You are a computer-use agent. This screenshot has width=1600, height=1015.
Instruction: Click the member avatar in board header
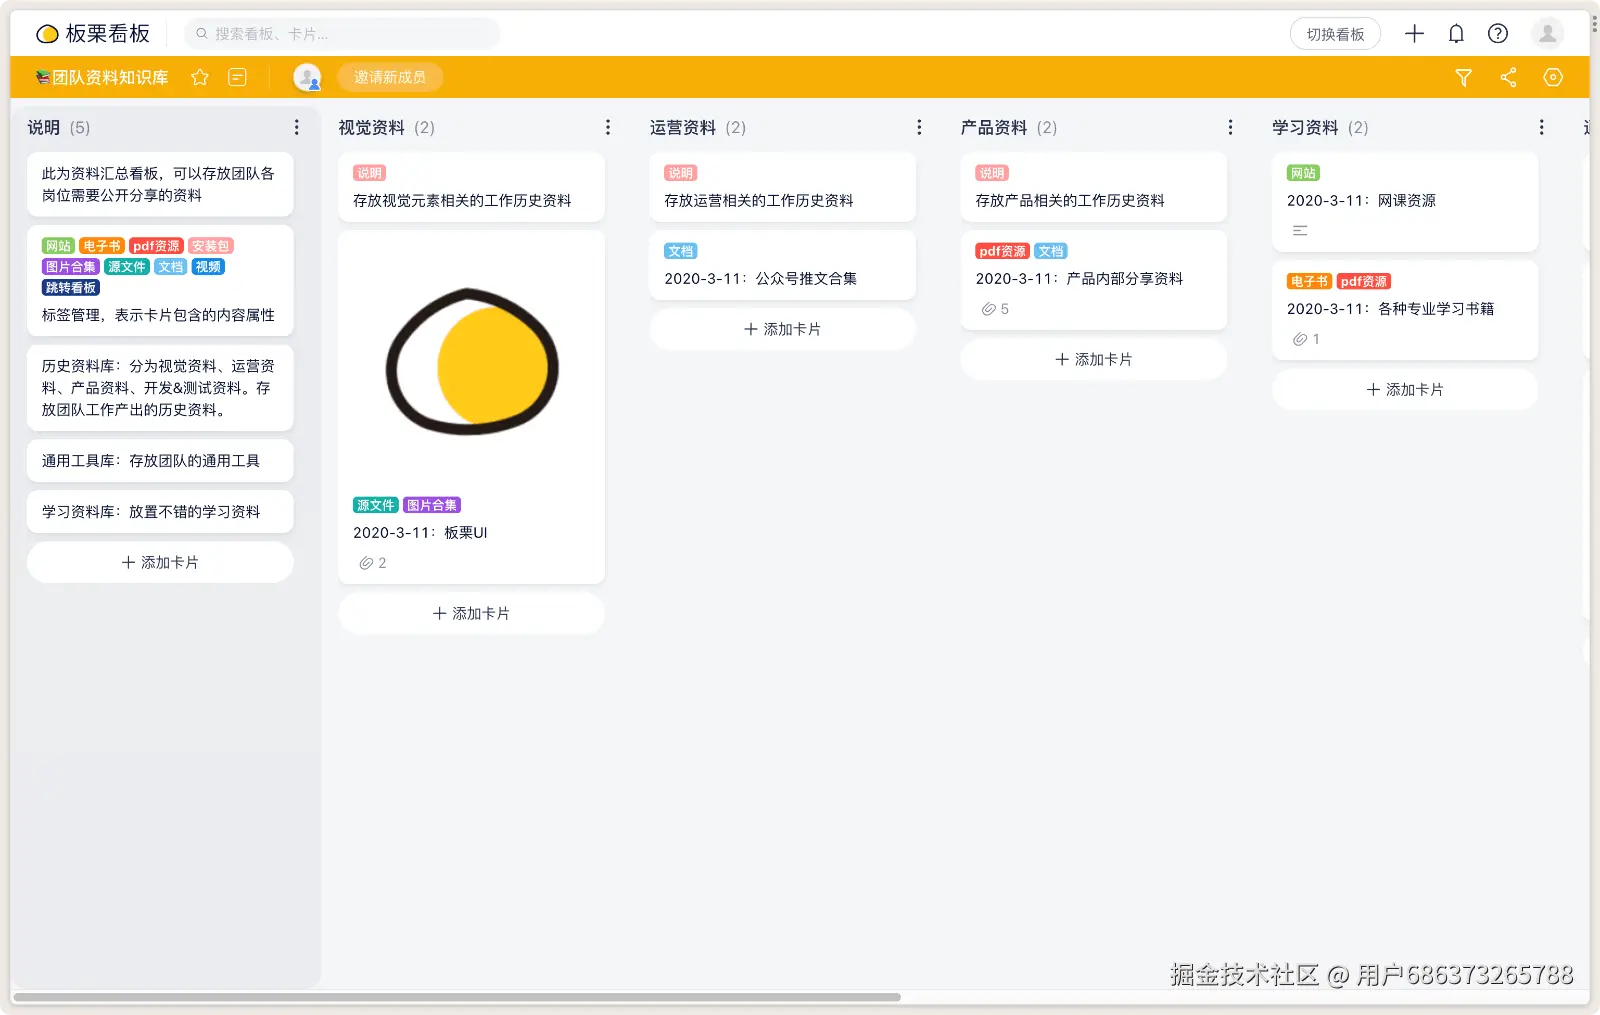click(x=307, y=77)
